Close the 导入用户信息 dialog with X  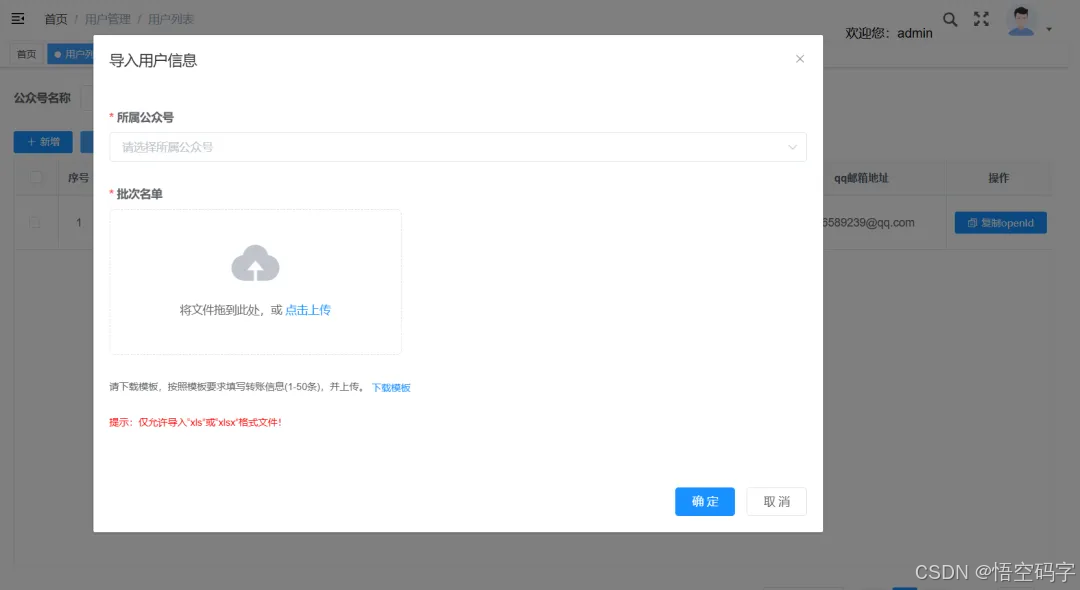800,59
